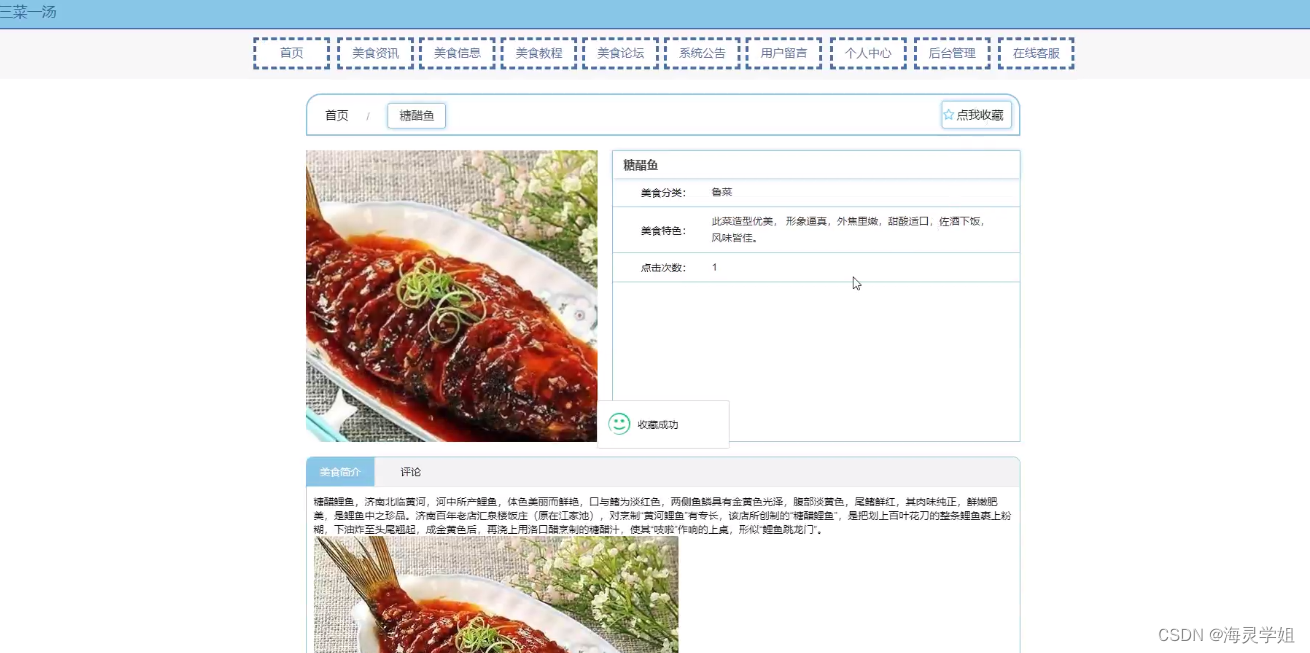Screen dimensions: 1310x653
Task: Click the 点我收藏 favorite button
Action: [x=976, y=114]
